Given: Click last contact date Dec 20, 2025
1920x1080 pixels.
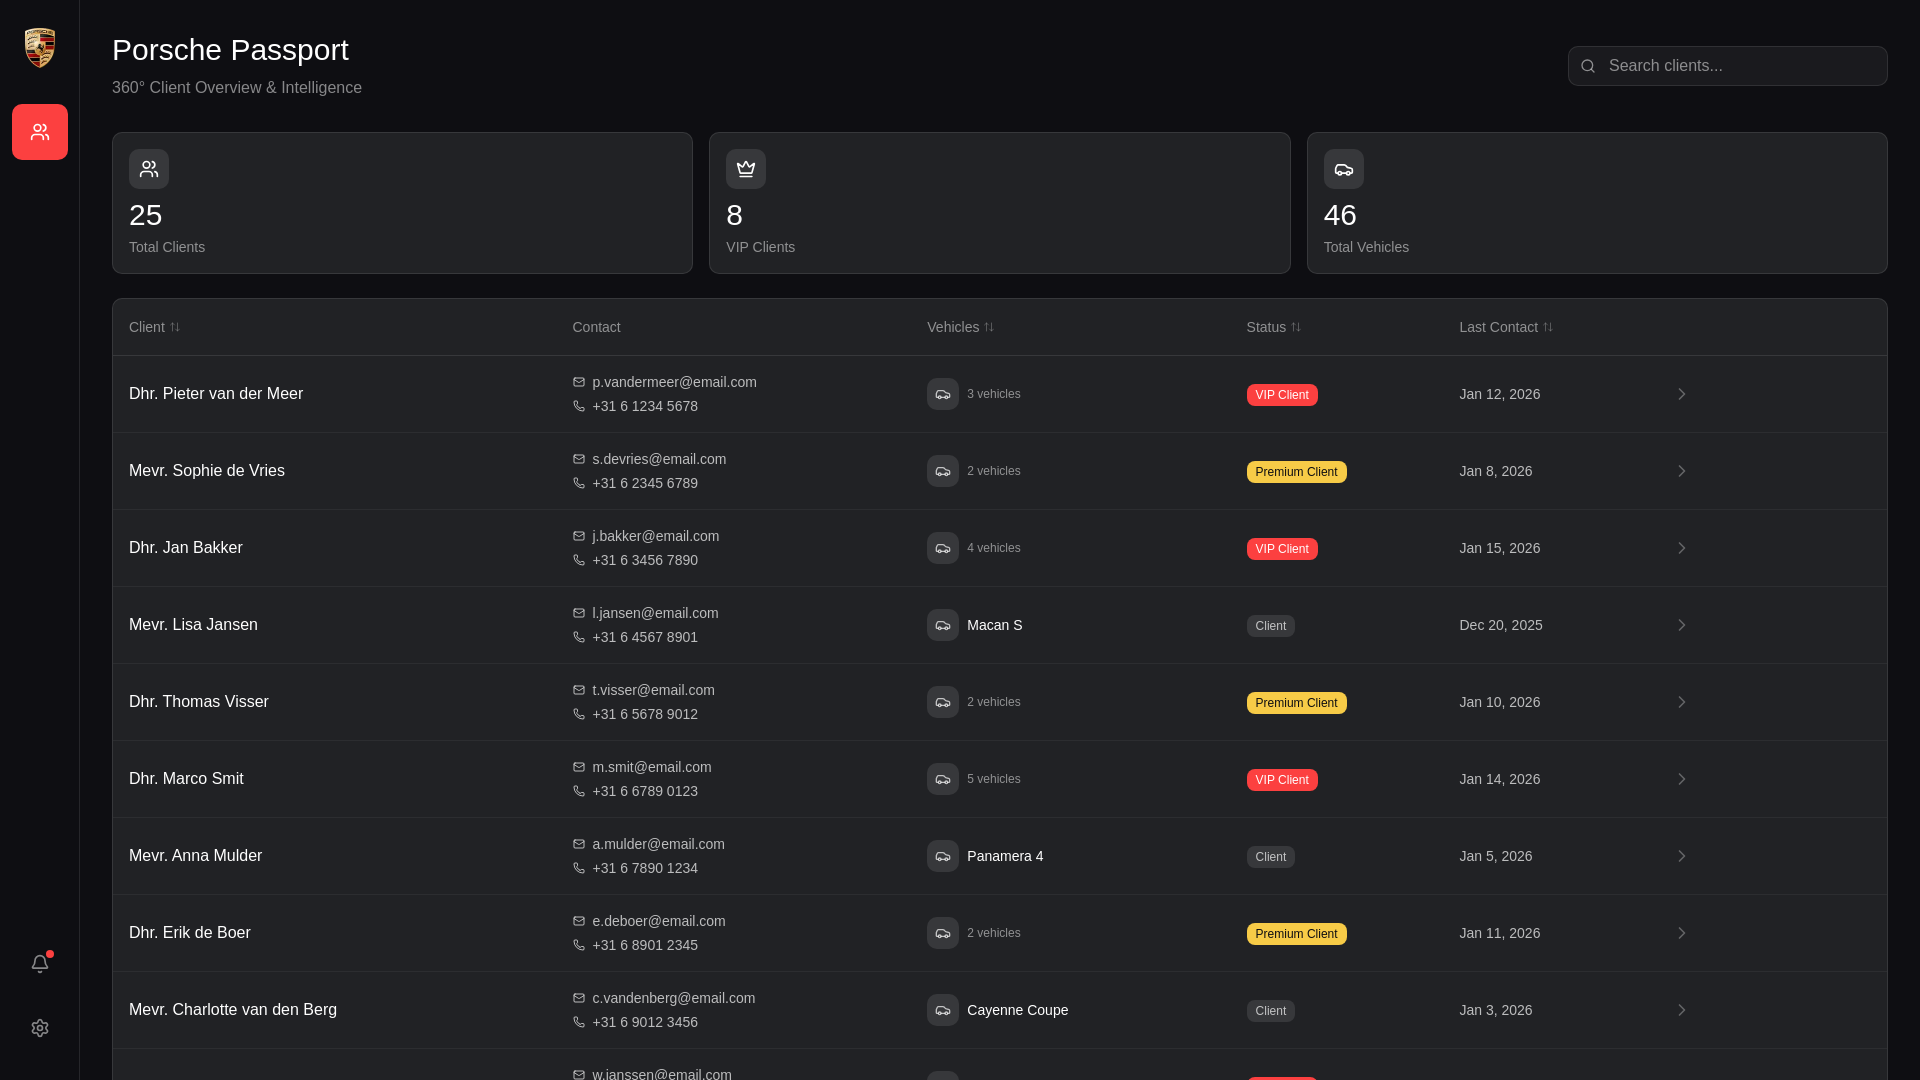Looking at the screenshot, I should (x=1501, y=625).
